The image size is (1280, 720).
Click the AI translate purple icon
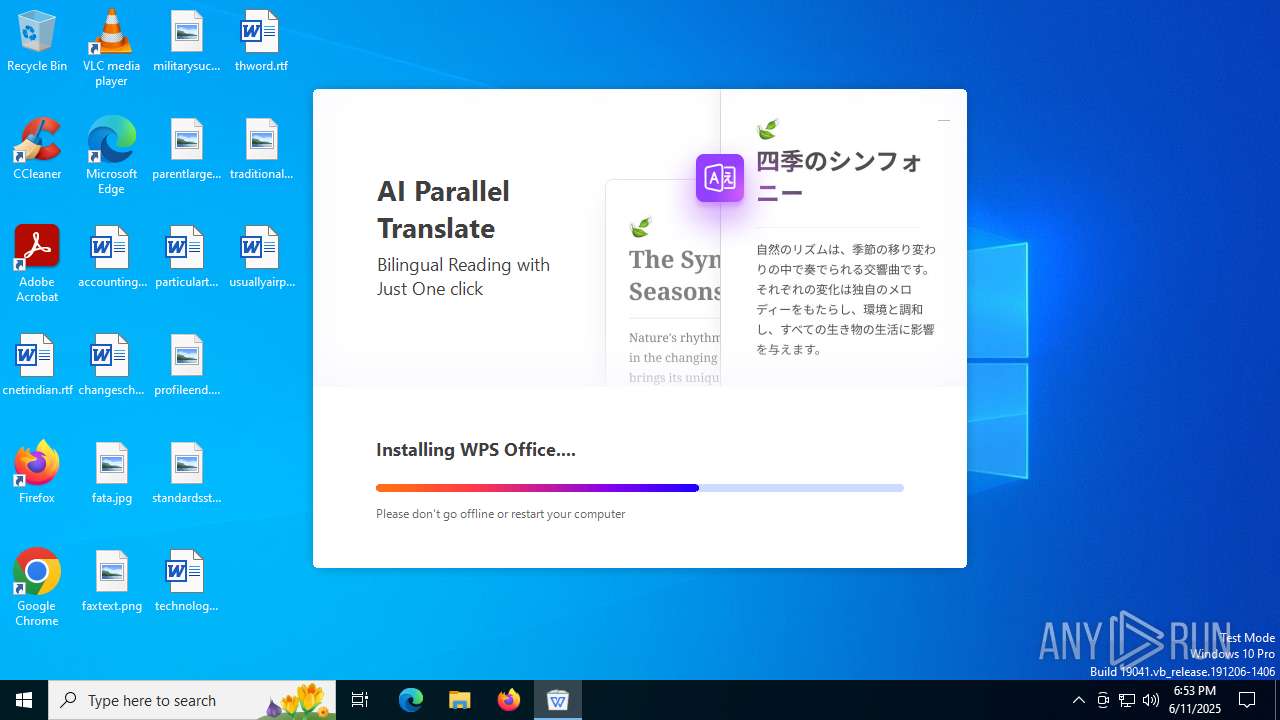[720, 178]
